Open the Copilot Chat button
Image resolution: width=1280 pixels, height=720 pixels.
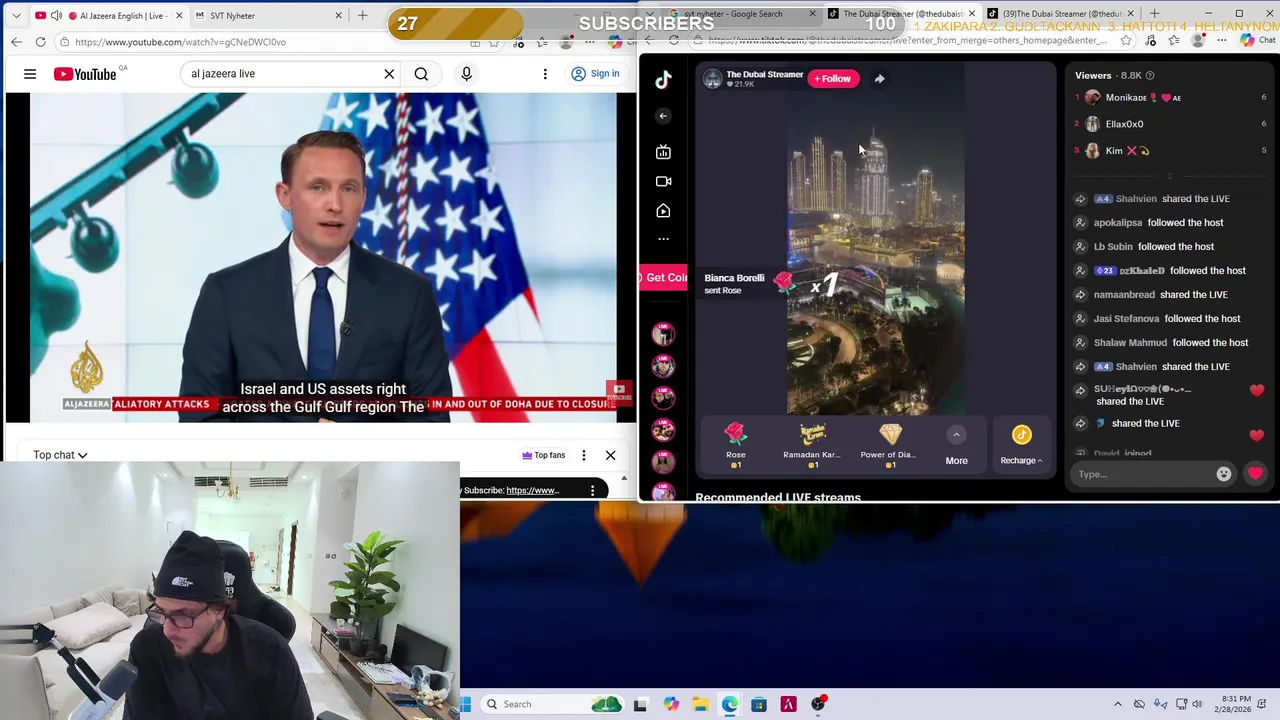pos(1255,40)
